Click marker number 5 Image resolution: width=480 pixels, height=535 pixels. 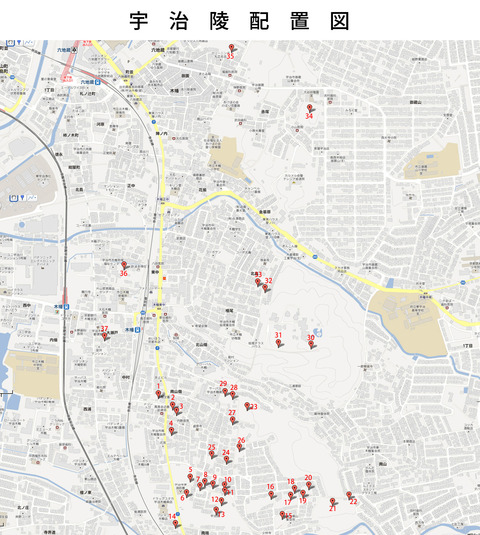190,477
